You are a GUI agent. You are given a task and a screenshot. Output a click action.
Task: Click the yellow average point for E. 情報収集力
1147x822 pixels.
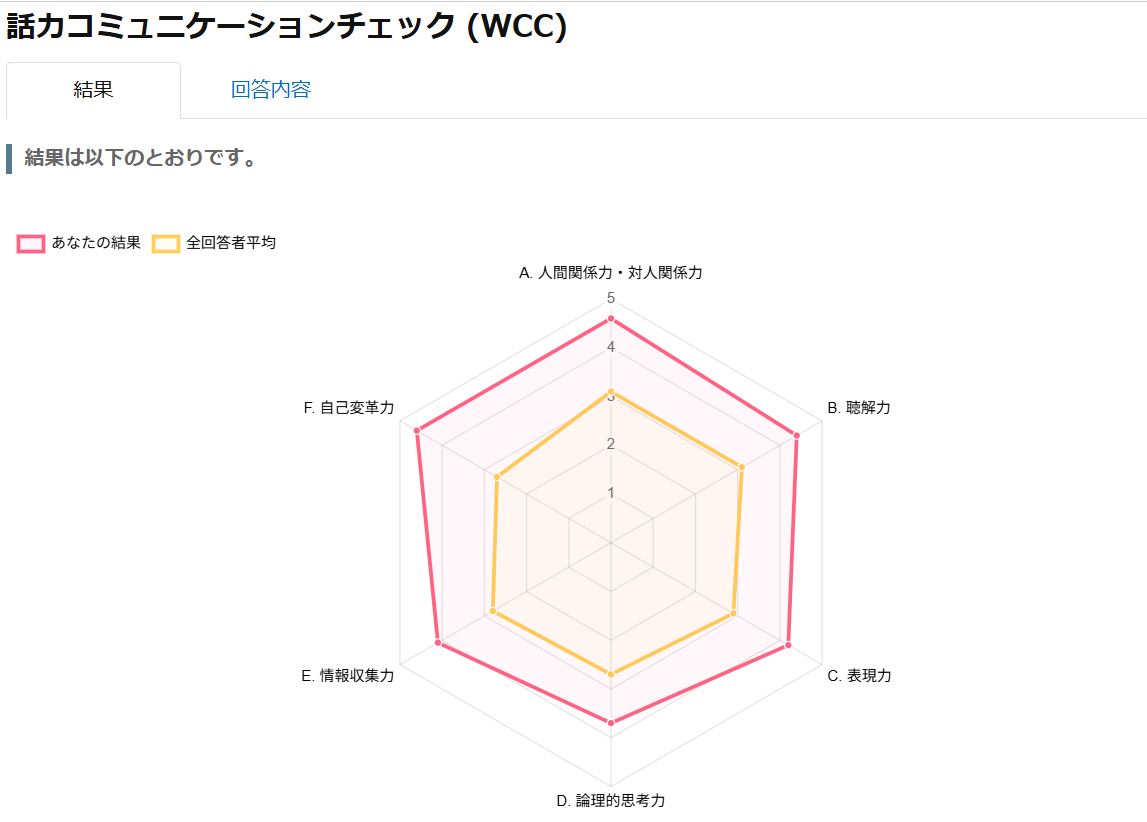tap(492, 611)
